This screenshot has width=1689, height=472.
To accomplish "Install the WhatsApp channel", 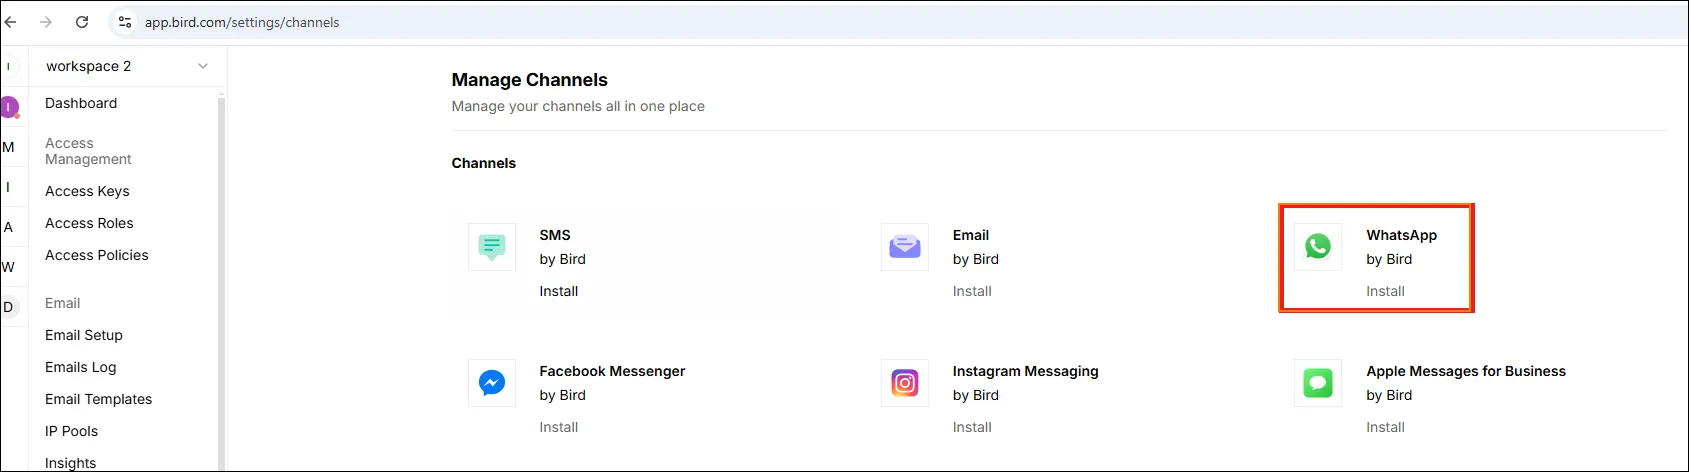I will click(1385, 291).
